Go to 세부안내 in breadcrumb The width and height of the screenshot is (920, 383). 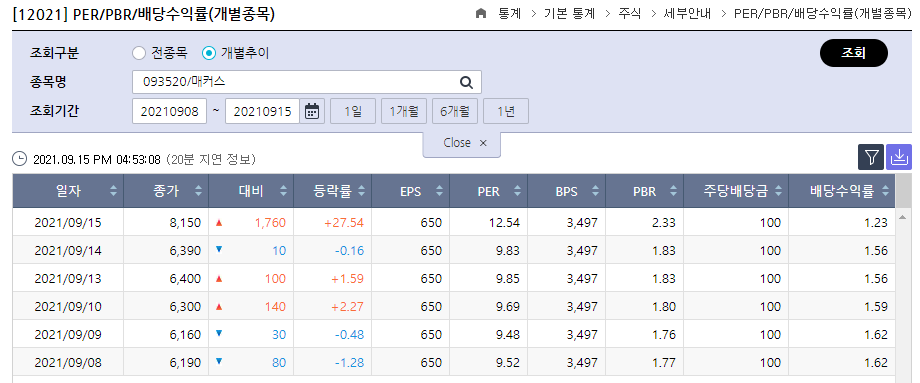point(688,14)
